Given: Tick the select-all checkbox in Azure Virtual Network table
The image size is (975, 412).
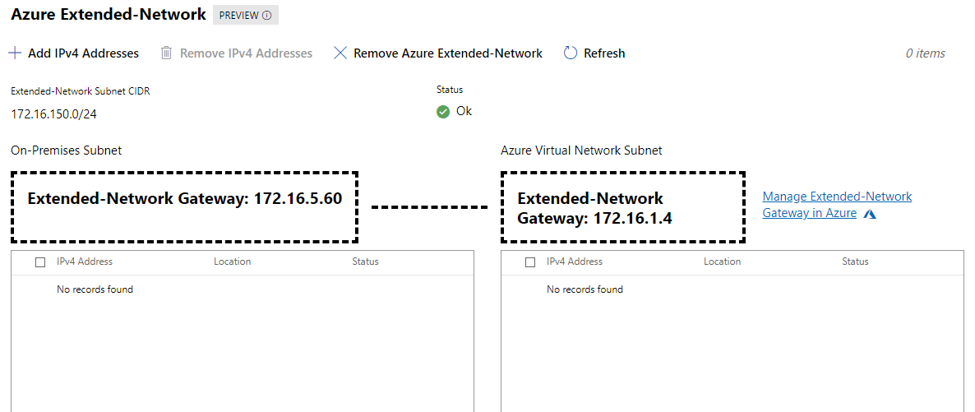Looking at the screenshot, I should (x=530, y=262).
